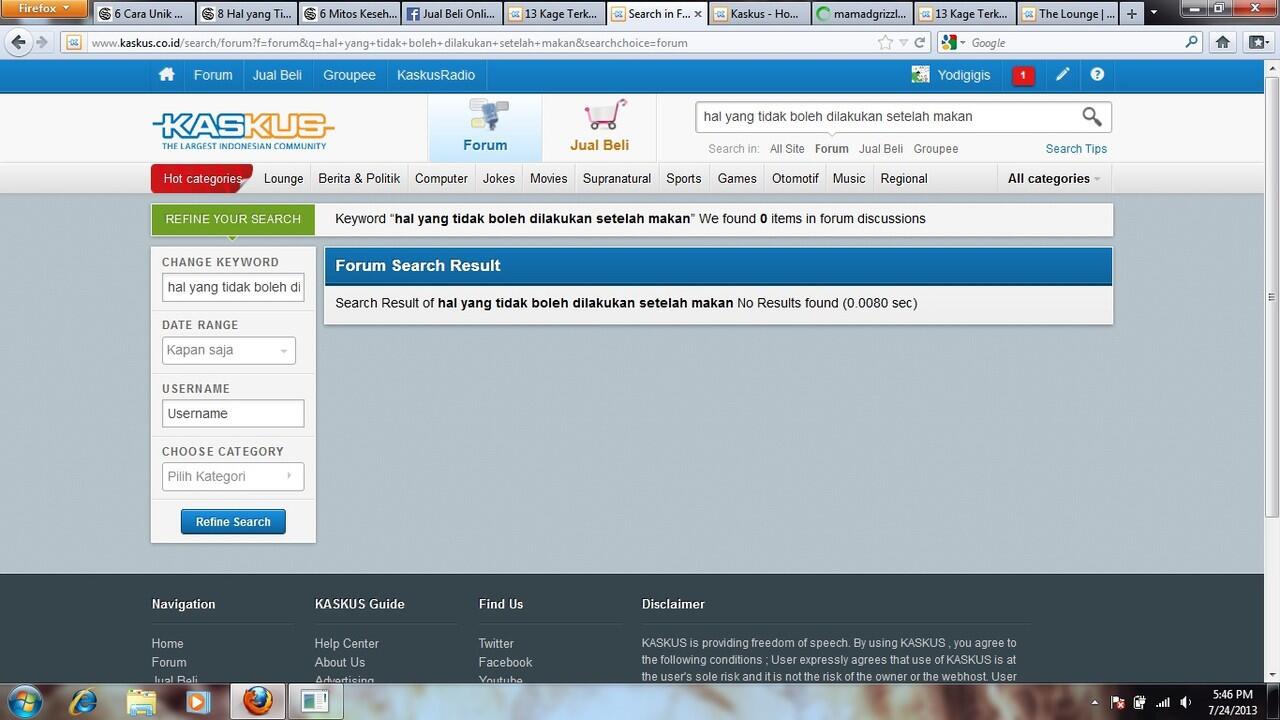Click the Yodigigis avatar icon
The width and height of the screenshot is (1280, 720).
(920, 75)
